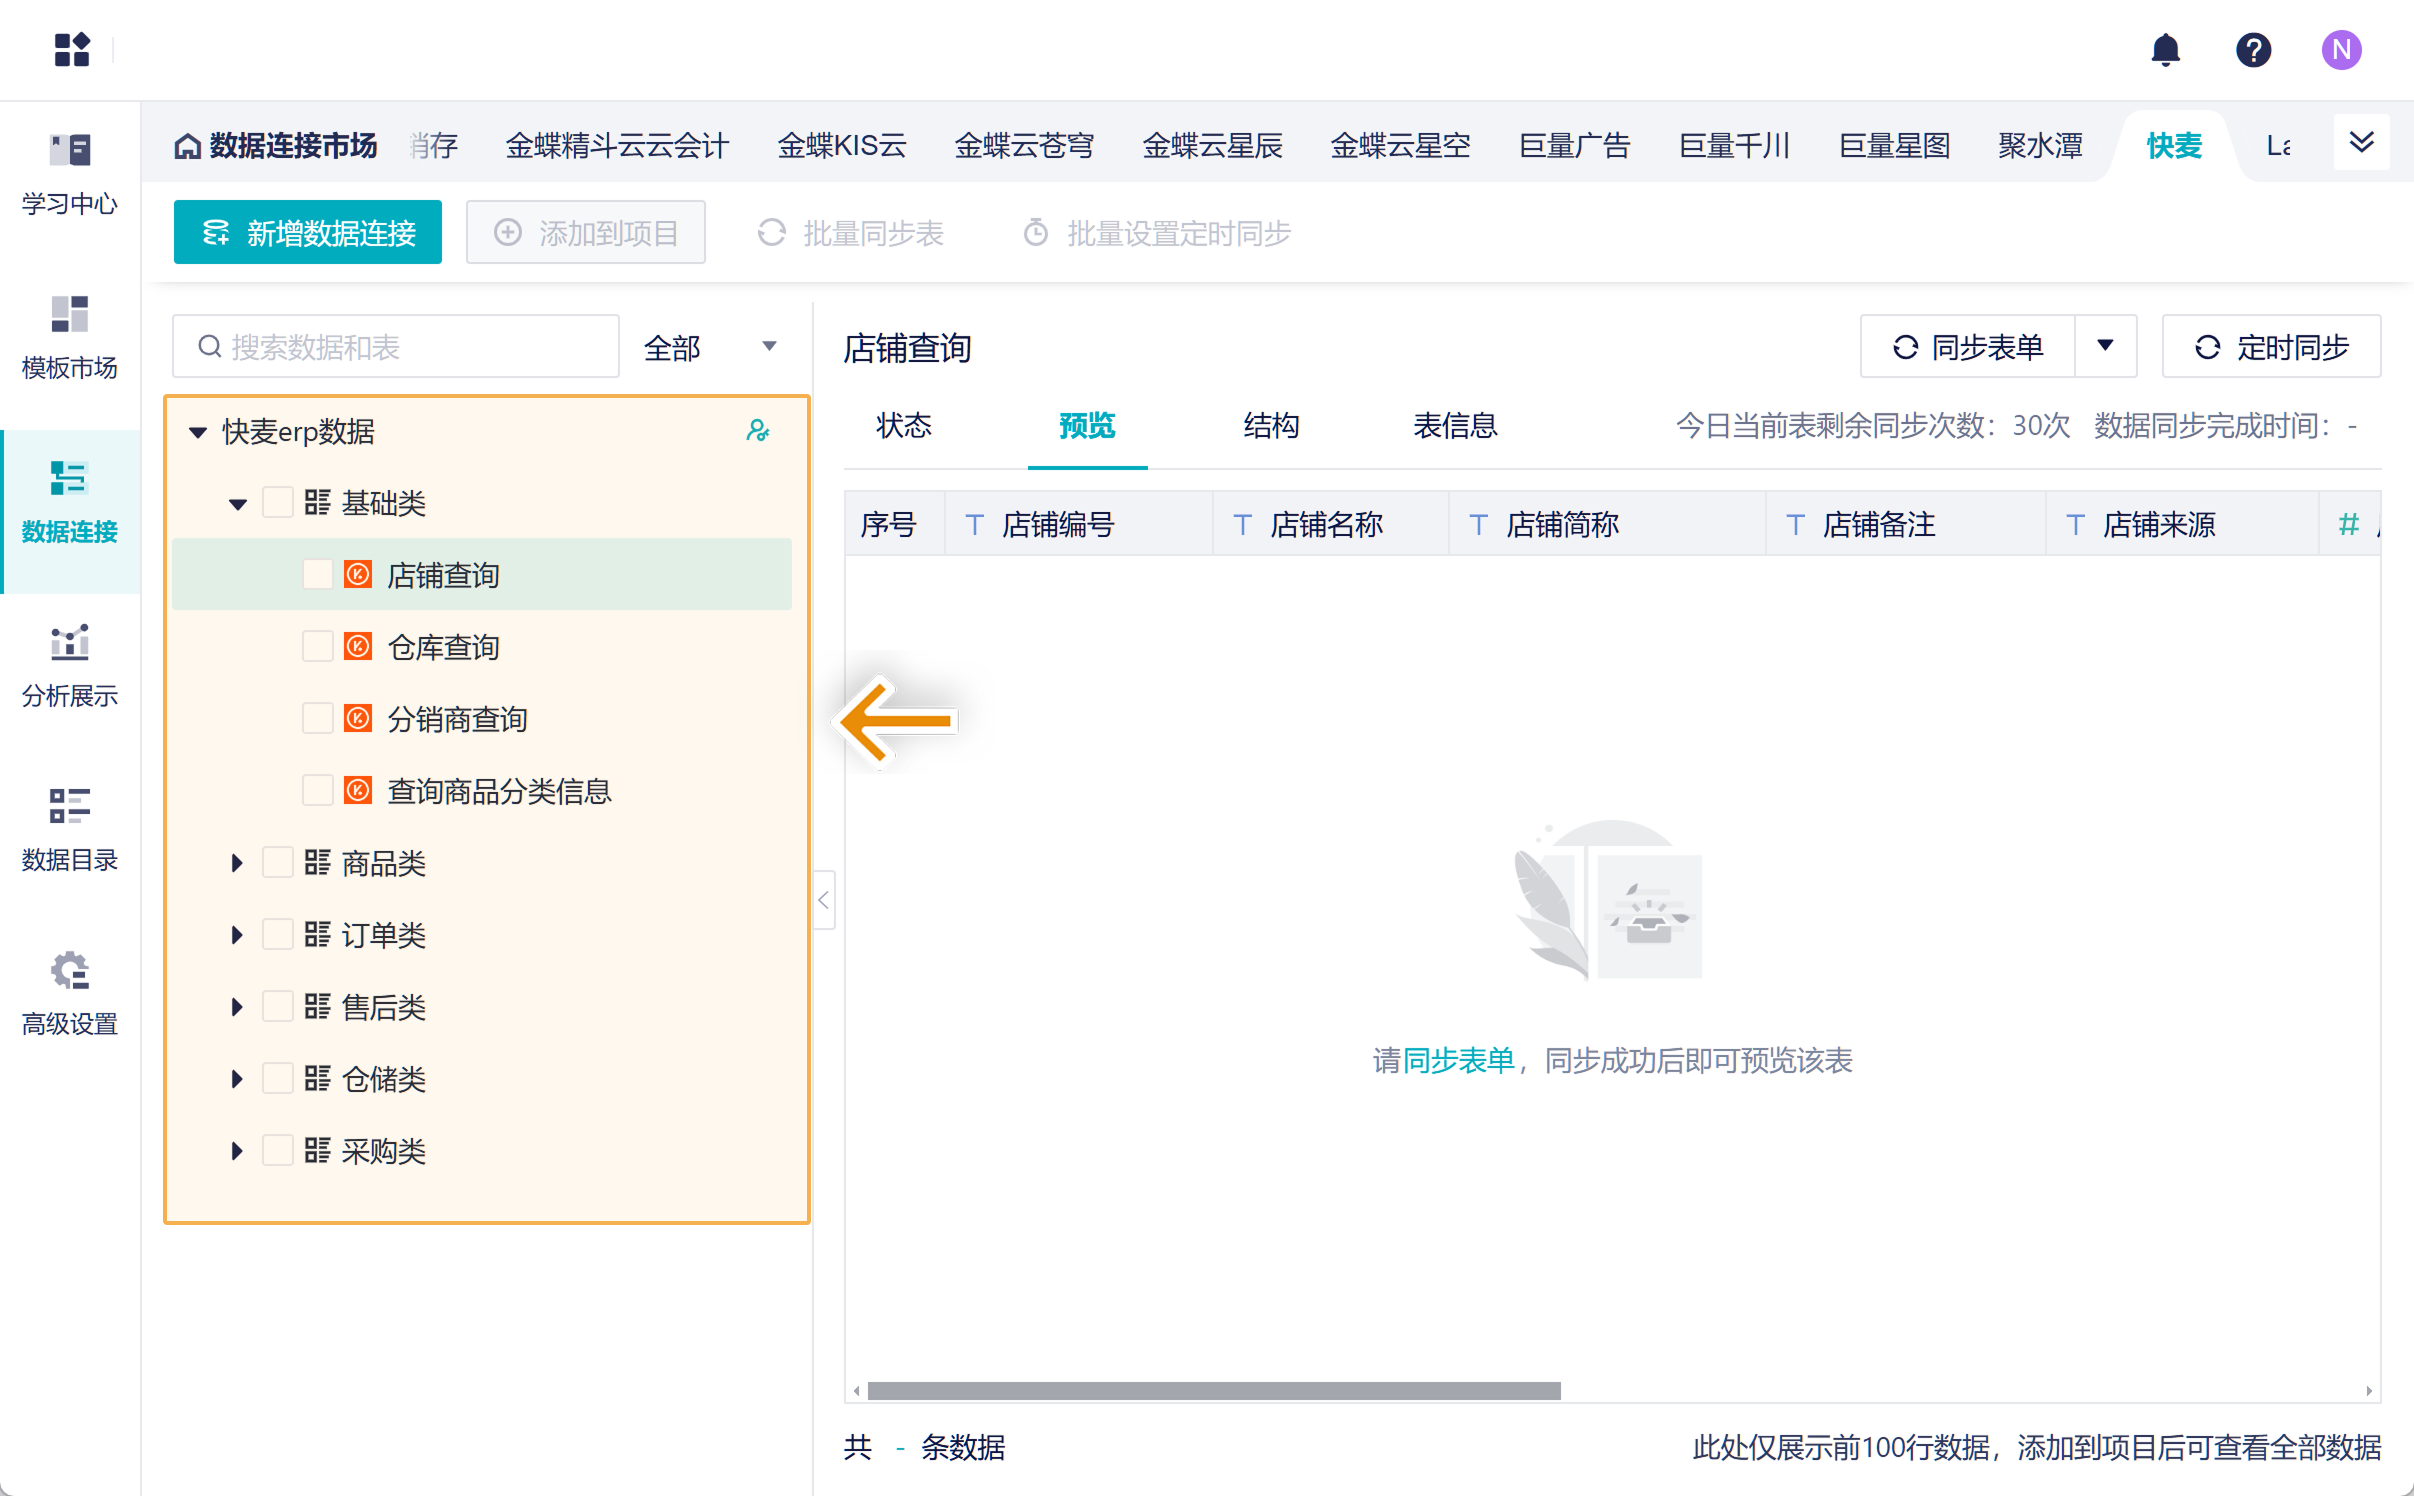The width and height of the screenshot is (2414, 1496).
Task: Open the app grid launcher icon
Action: click(72, 50)
